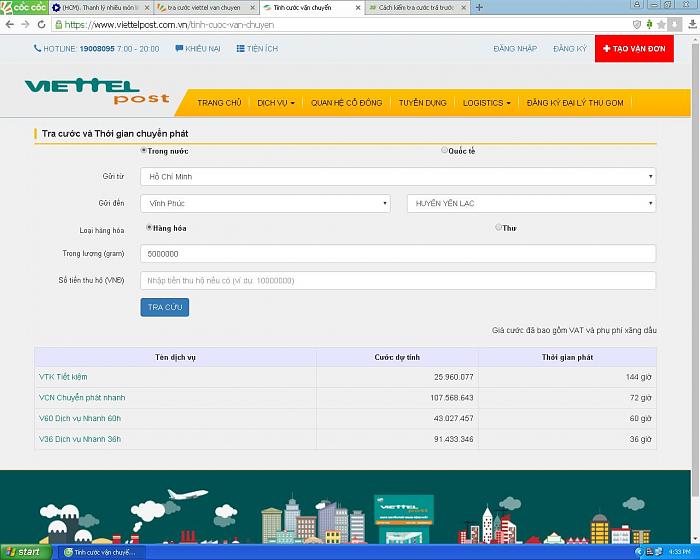Expand the DỊCH VỤ menu
Viewport: 700px width, 560px height.
click(276, 103)
